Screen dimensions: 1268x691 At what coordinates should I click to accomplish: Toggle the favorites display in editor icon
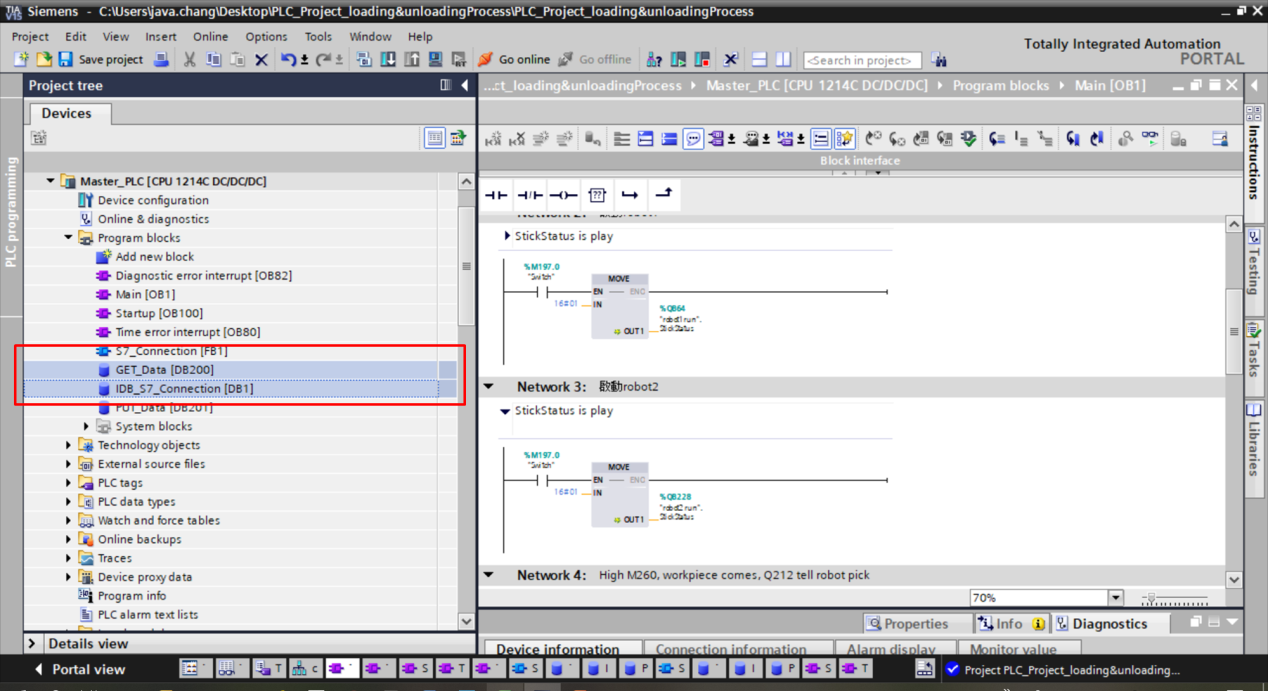coord(844,139)
